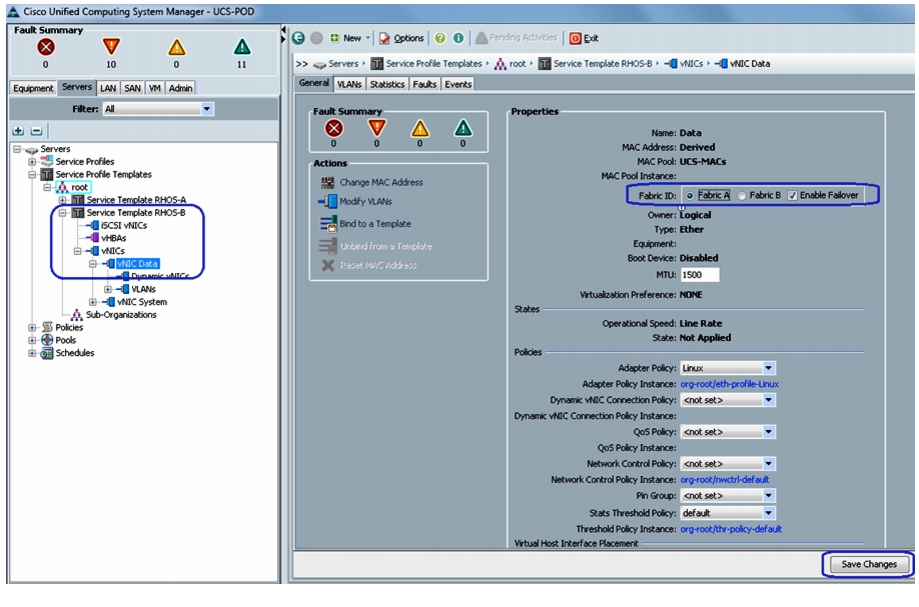Click the green Info icon in toolbar

point(458,38)
